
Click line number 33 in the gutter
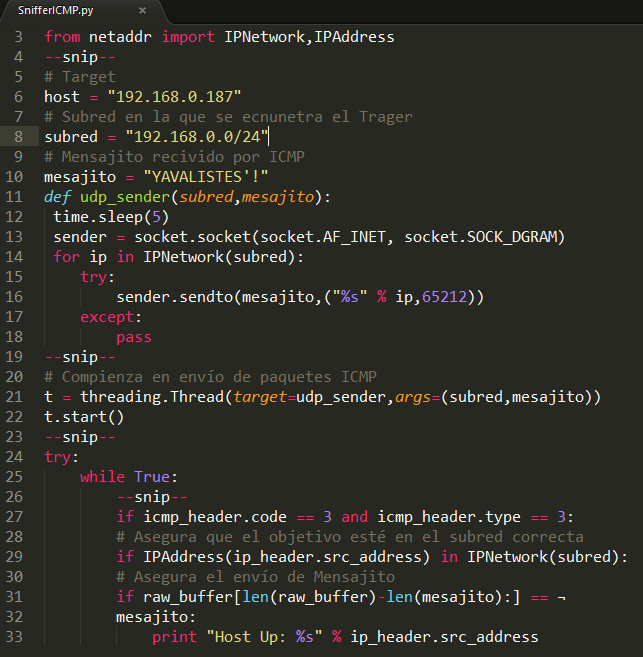[x=15, y=637]
